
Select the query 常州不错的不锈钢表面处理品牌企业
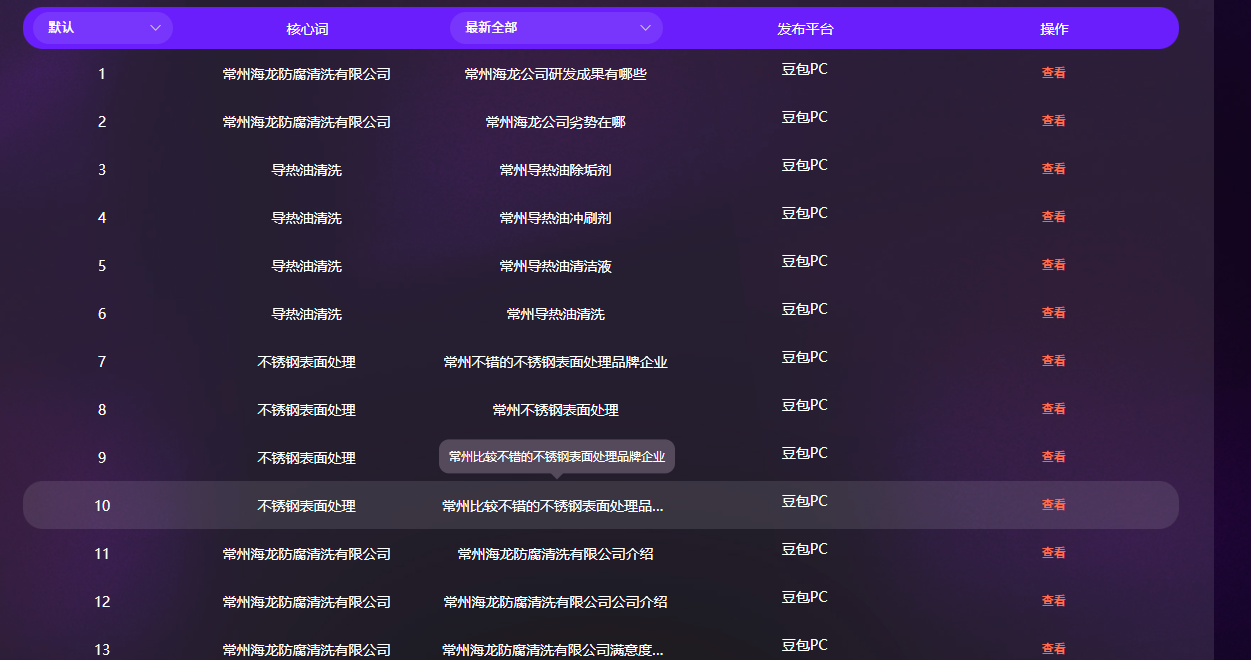(556, 362)
